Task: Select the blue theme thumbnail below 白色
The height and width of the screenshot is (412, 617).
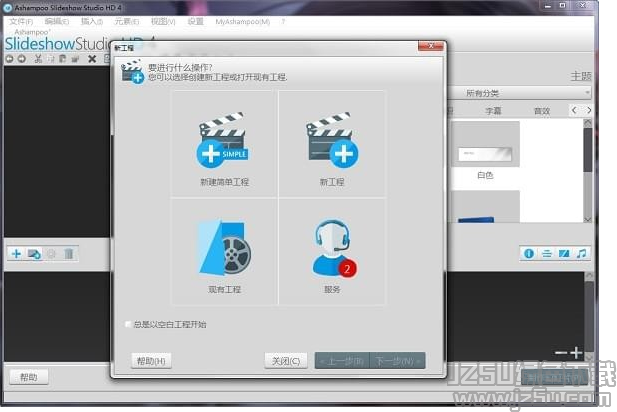Action: [485, 207]
